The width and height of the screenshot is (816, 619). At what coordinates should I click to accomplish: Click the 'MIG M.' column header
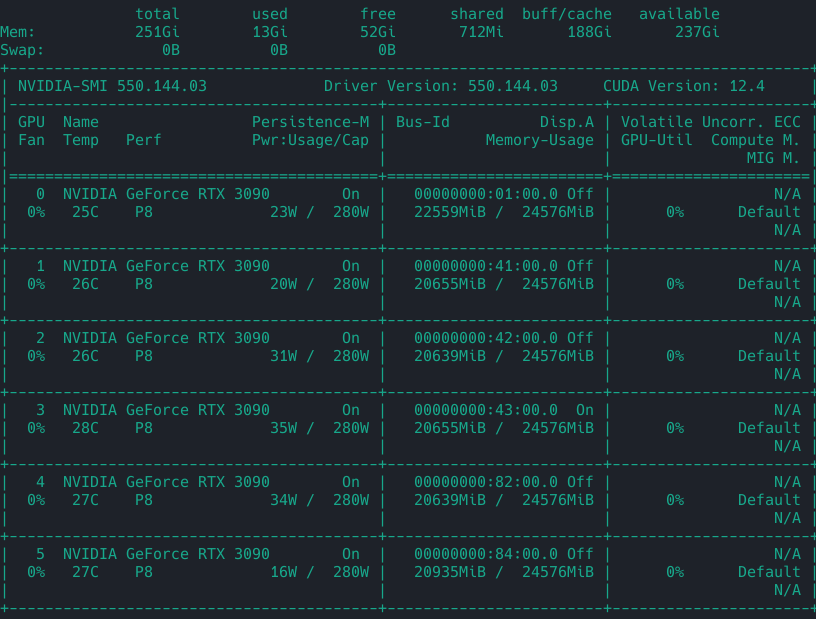[774, 158]
